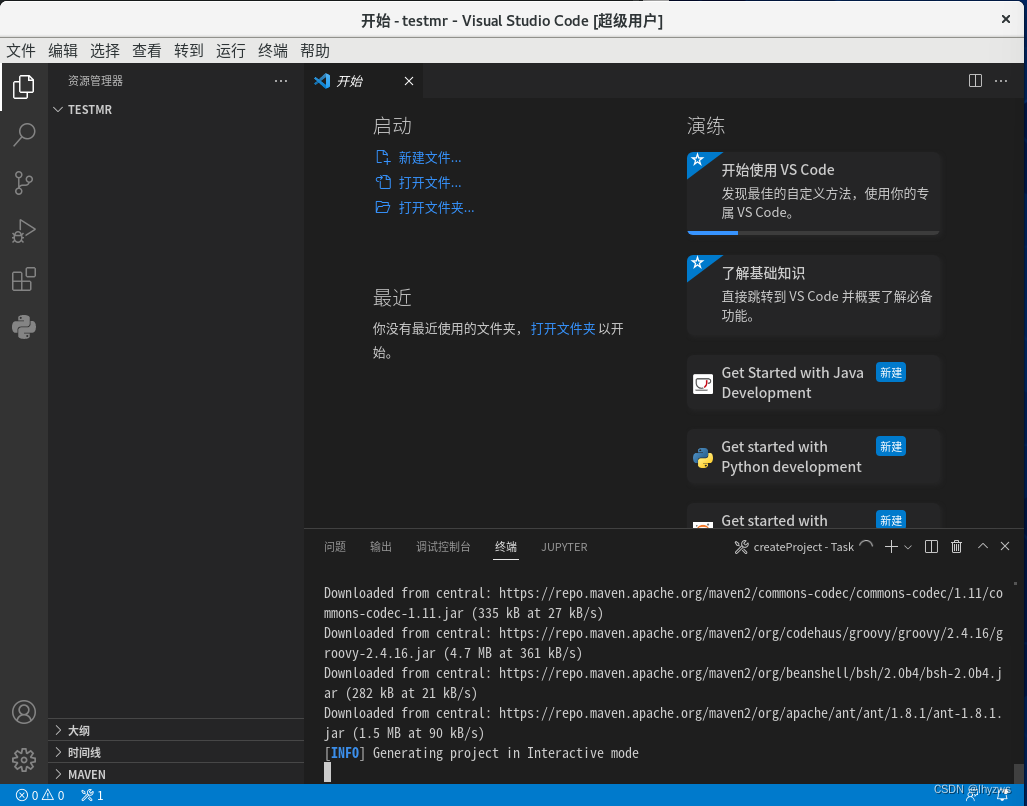
Task: Switch to the 输出 panel tab
Action: tap(381, 547)
